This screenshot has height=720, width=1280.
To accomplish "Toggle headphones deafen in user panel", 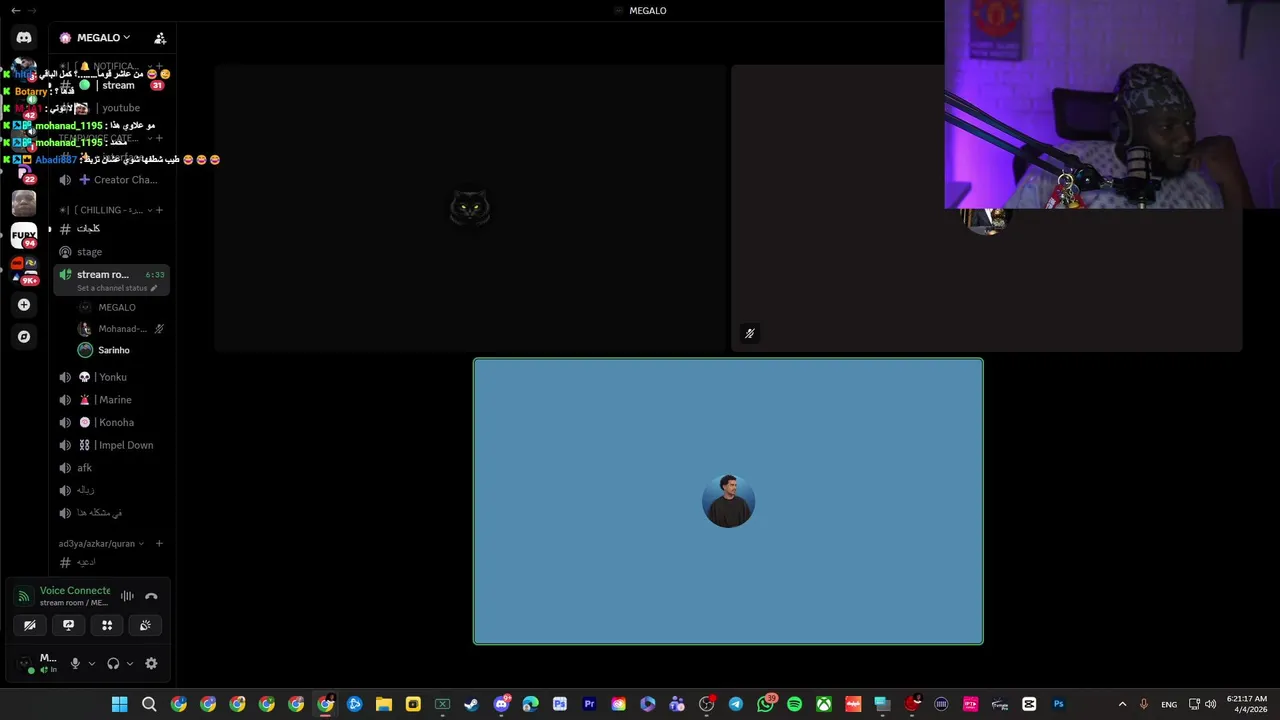I will (x=113, y=663).
